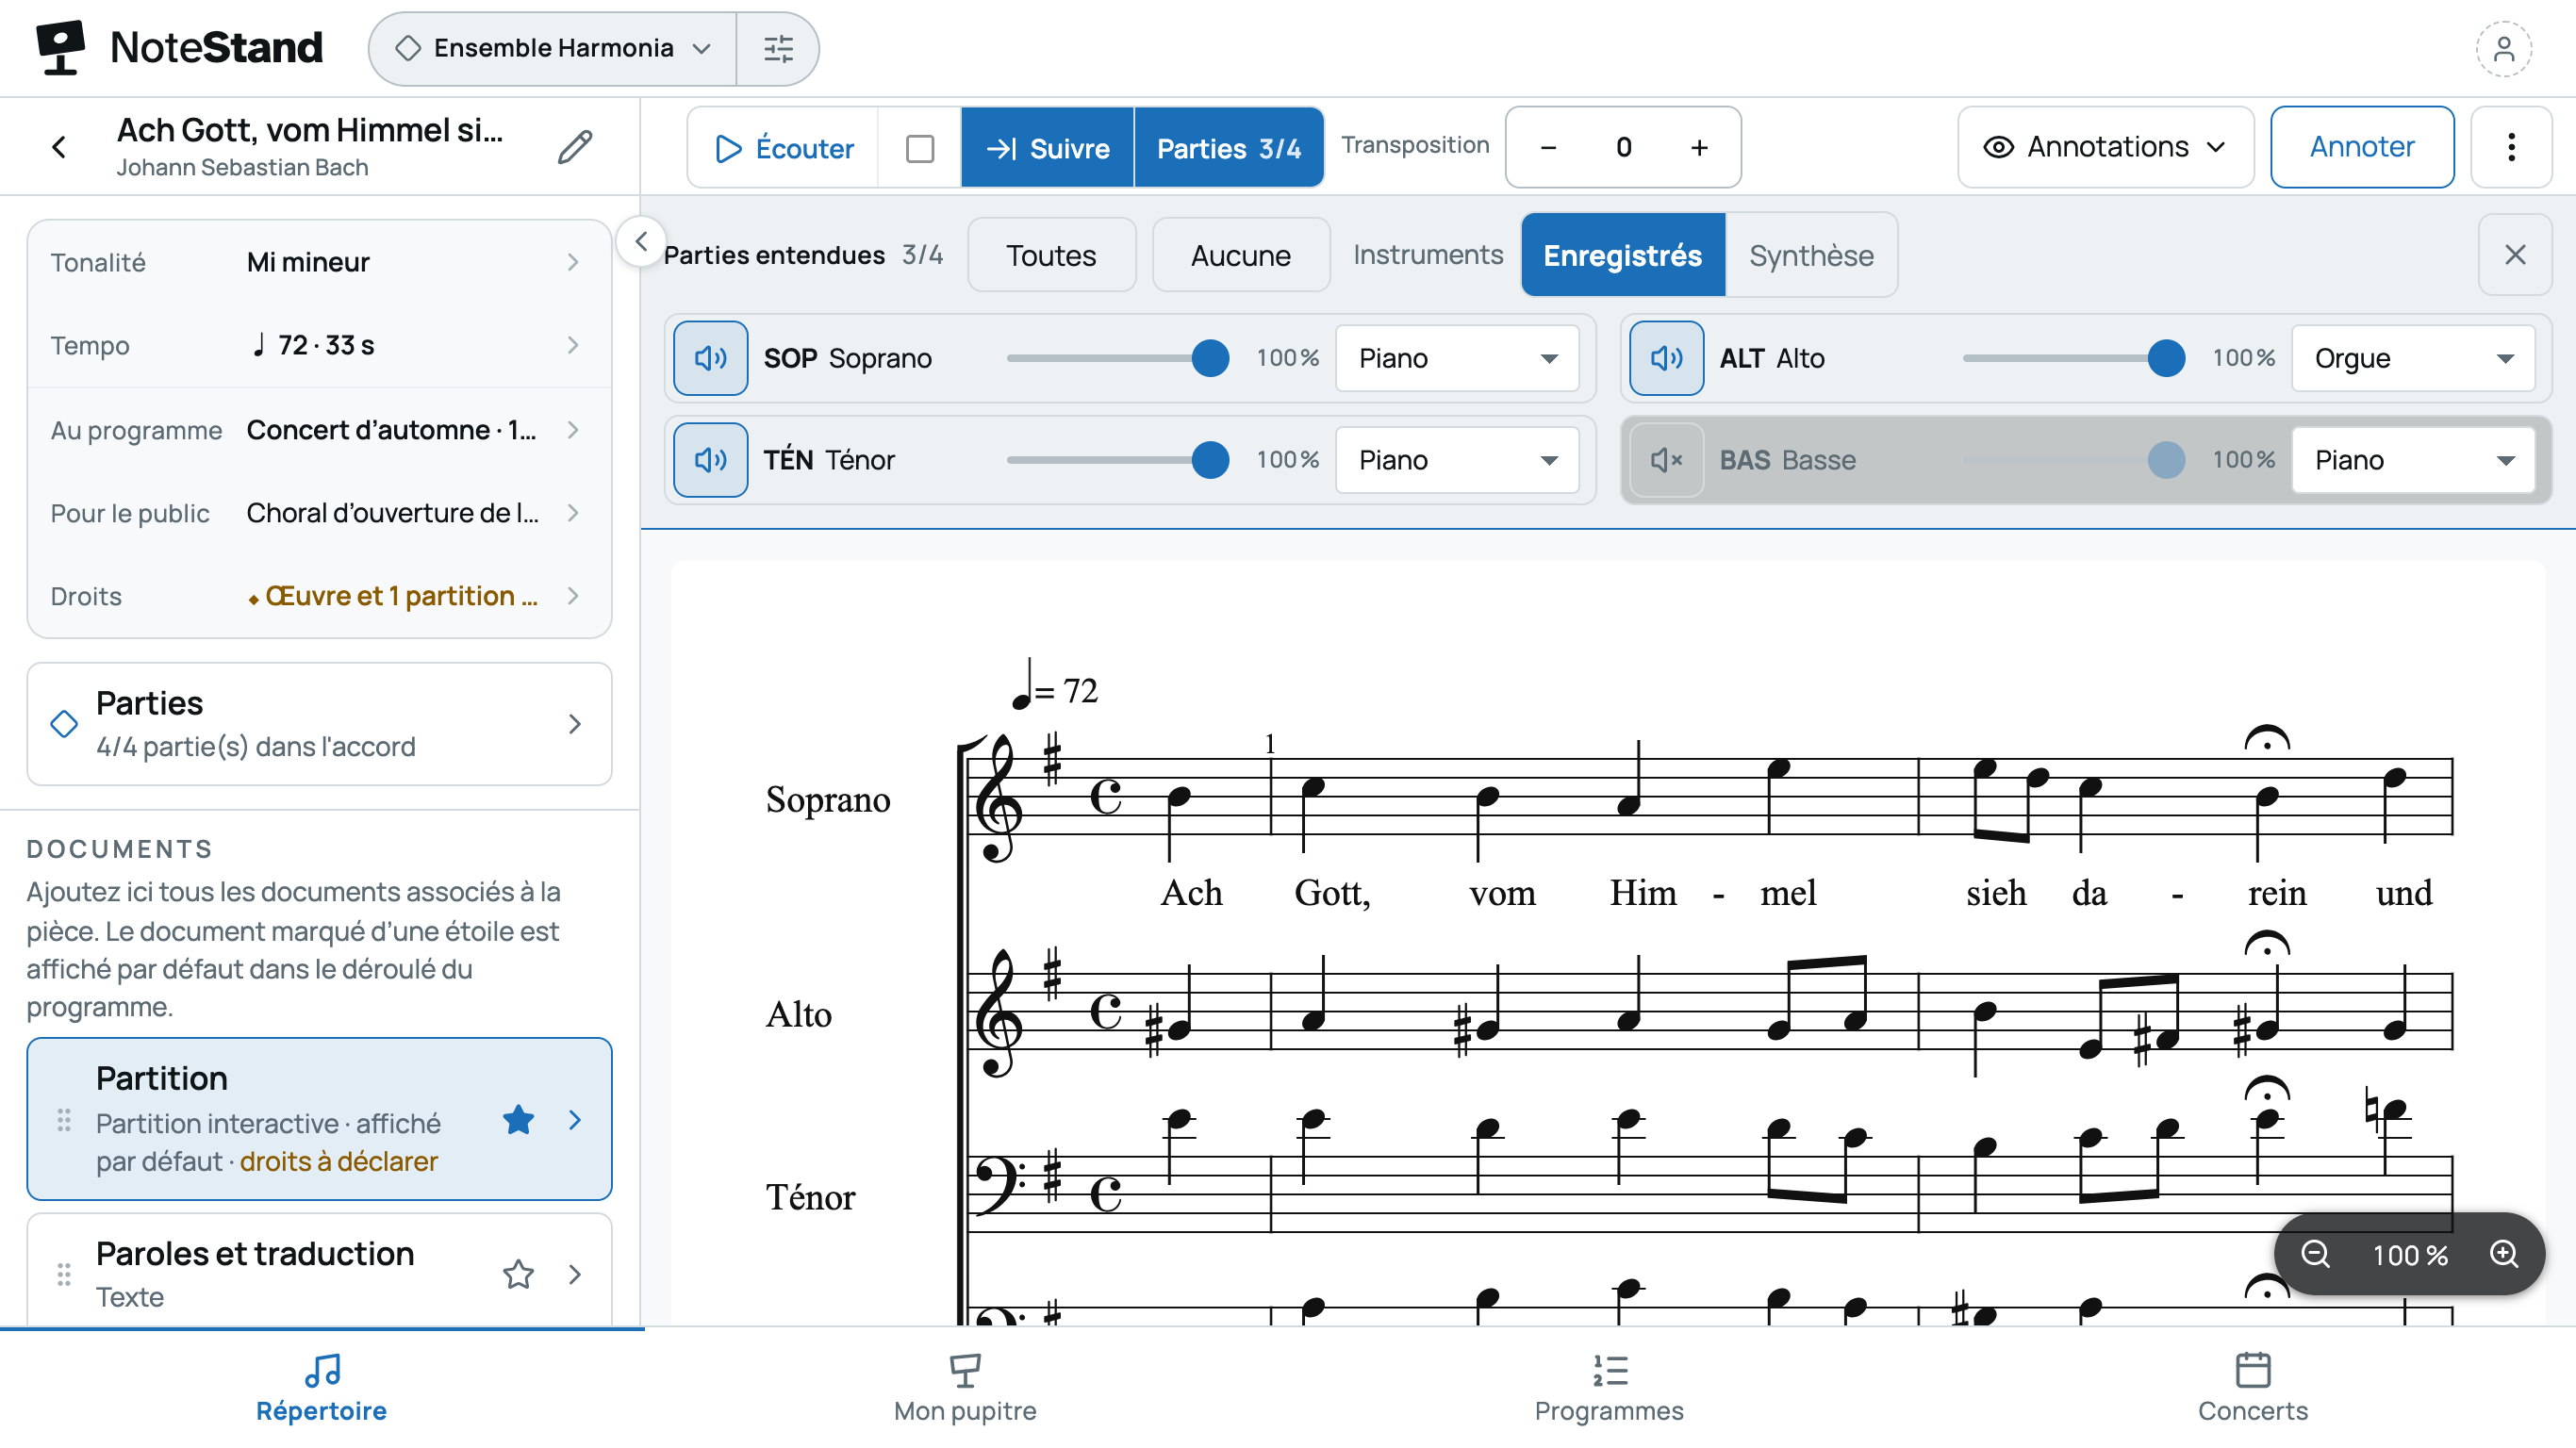
Task: Switch to the Enregistrés tab
Action: tap(1622, 255)
